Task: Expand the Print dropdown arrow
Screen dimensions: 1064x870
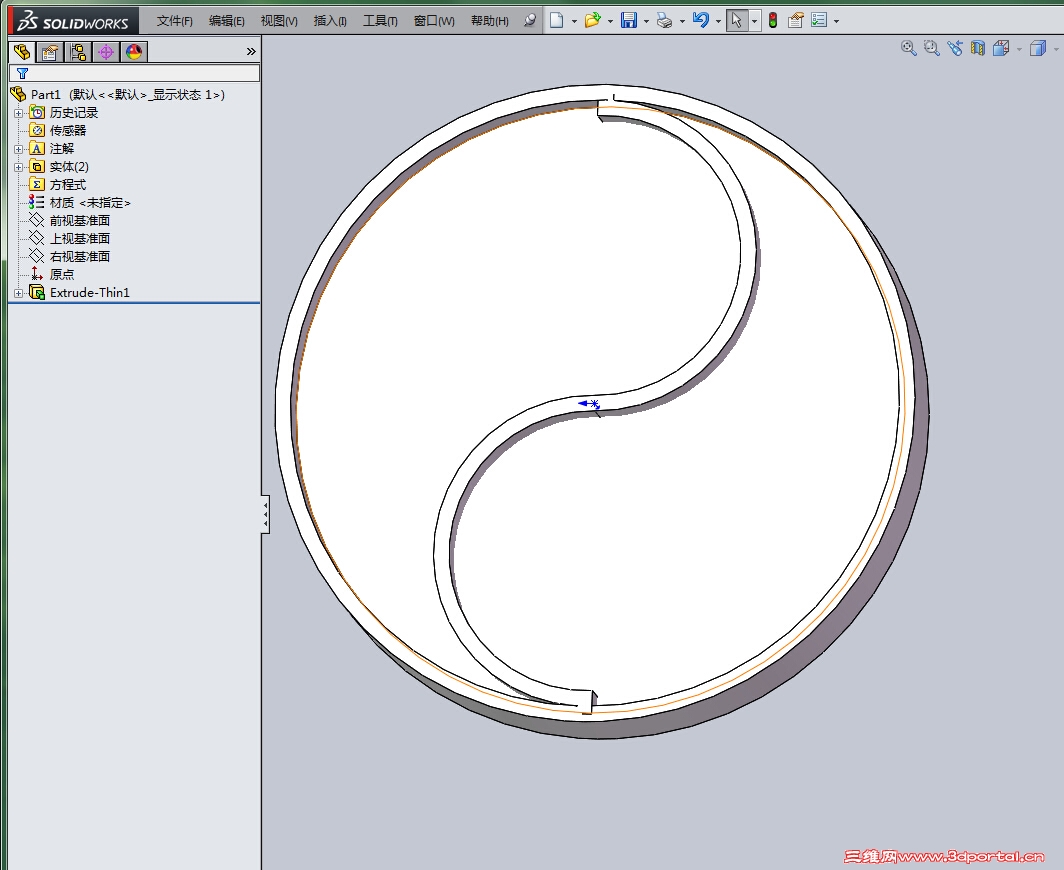Action: pos(682,21)
